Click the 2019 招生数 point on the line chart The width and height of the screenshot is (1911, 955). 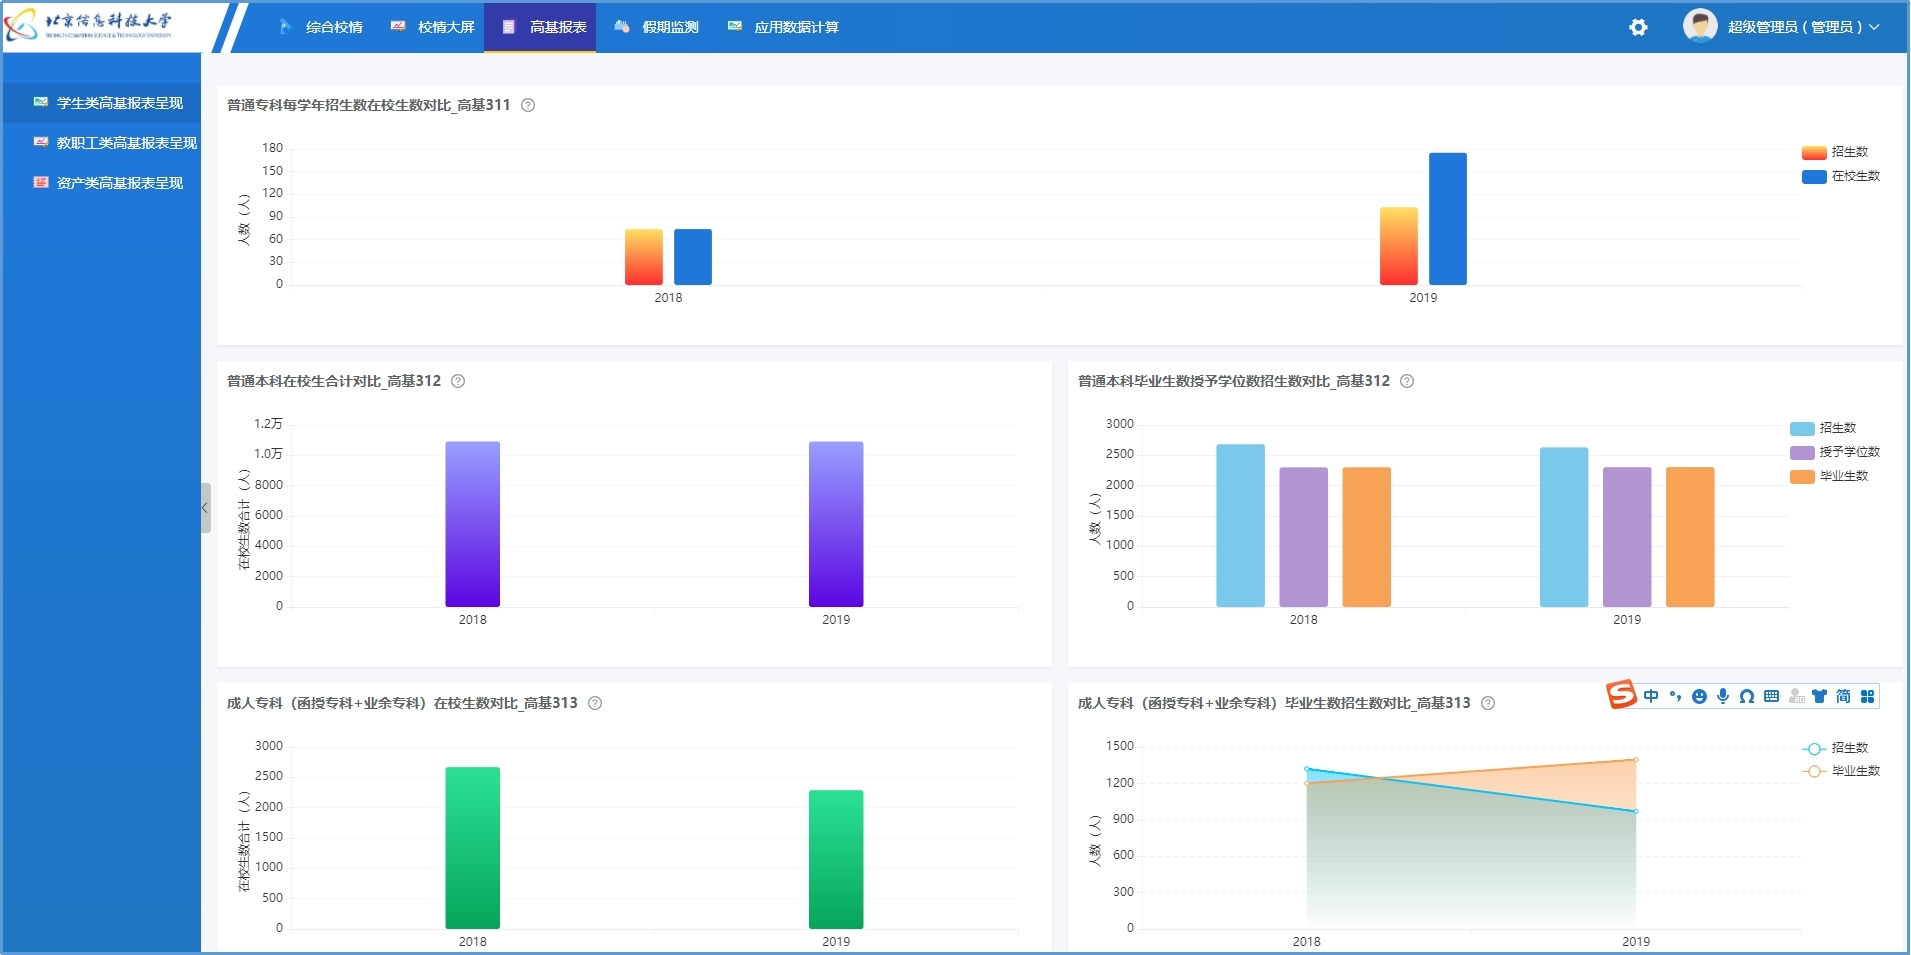1636,811
